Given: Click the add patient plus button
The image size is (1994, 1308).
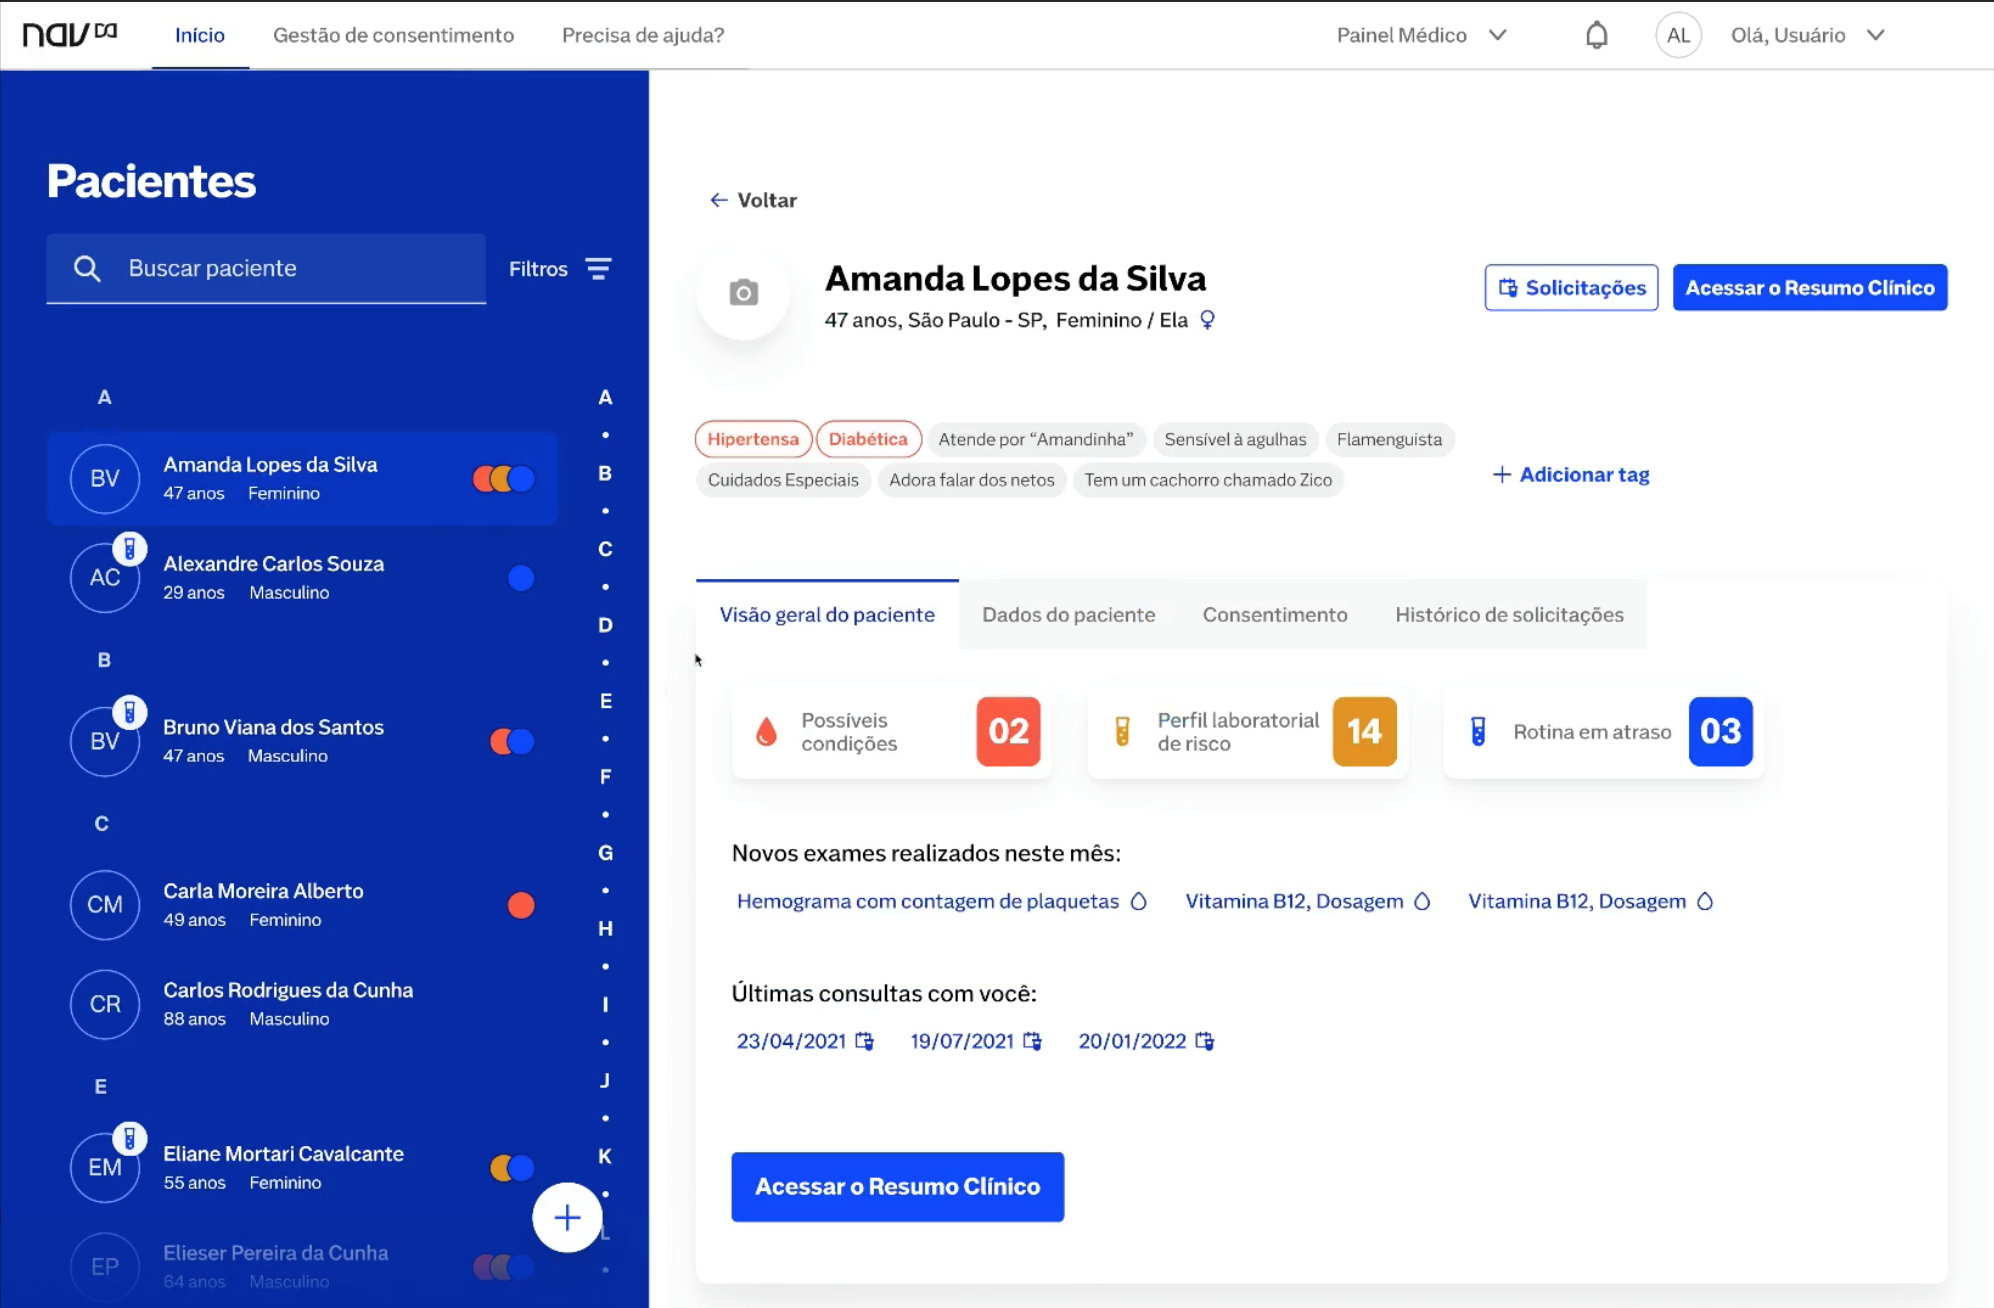Looking at the screenshot, I should point(567,1217).
